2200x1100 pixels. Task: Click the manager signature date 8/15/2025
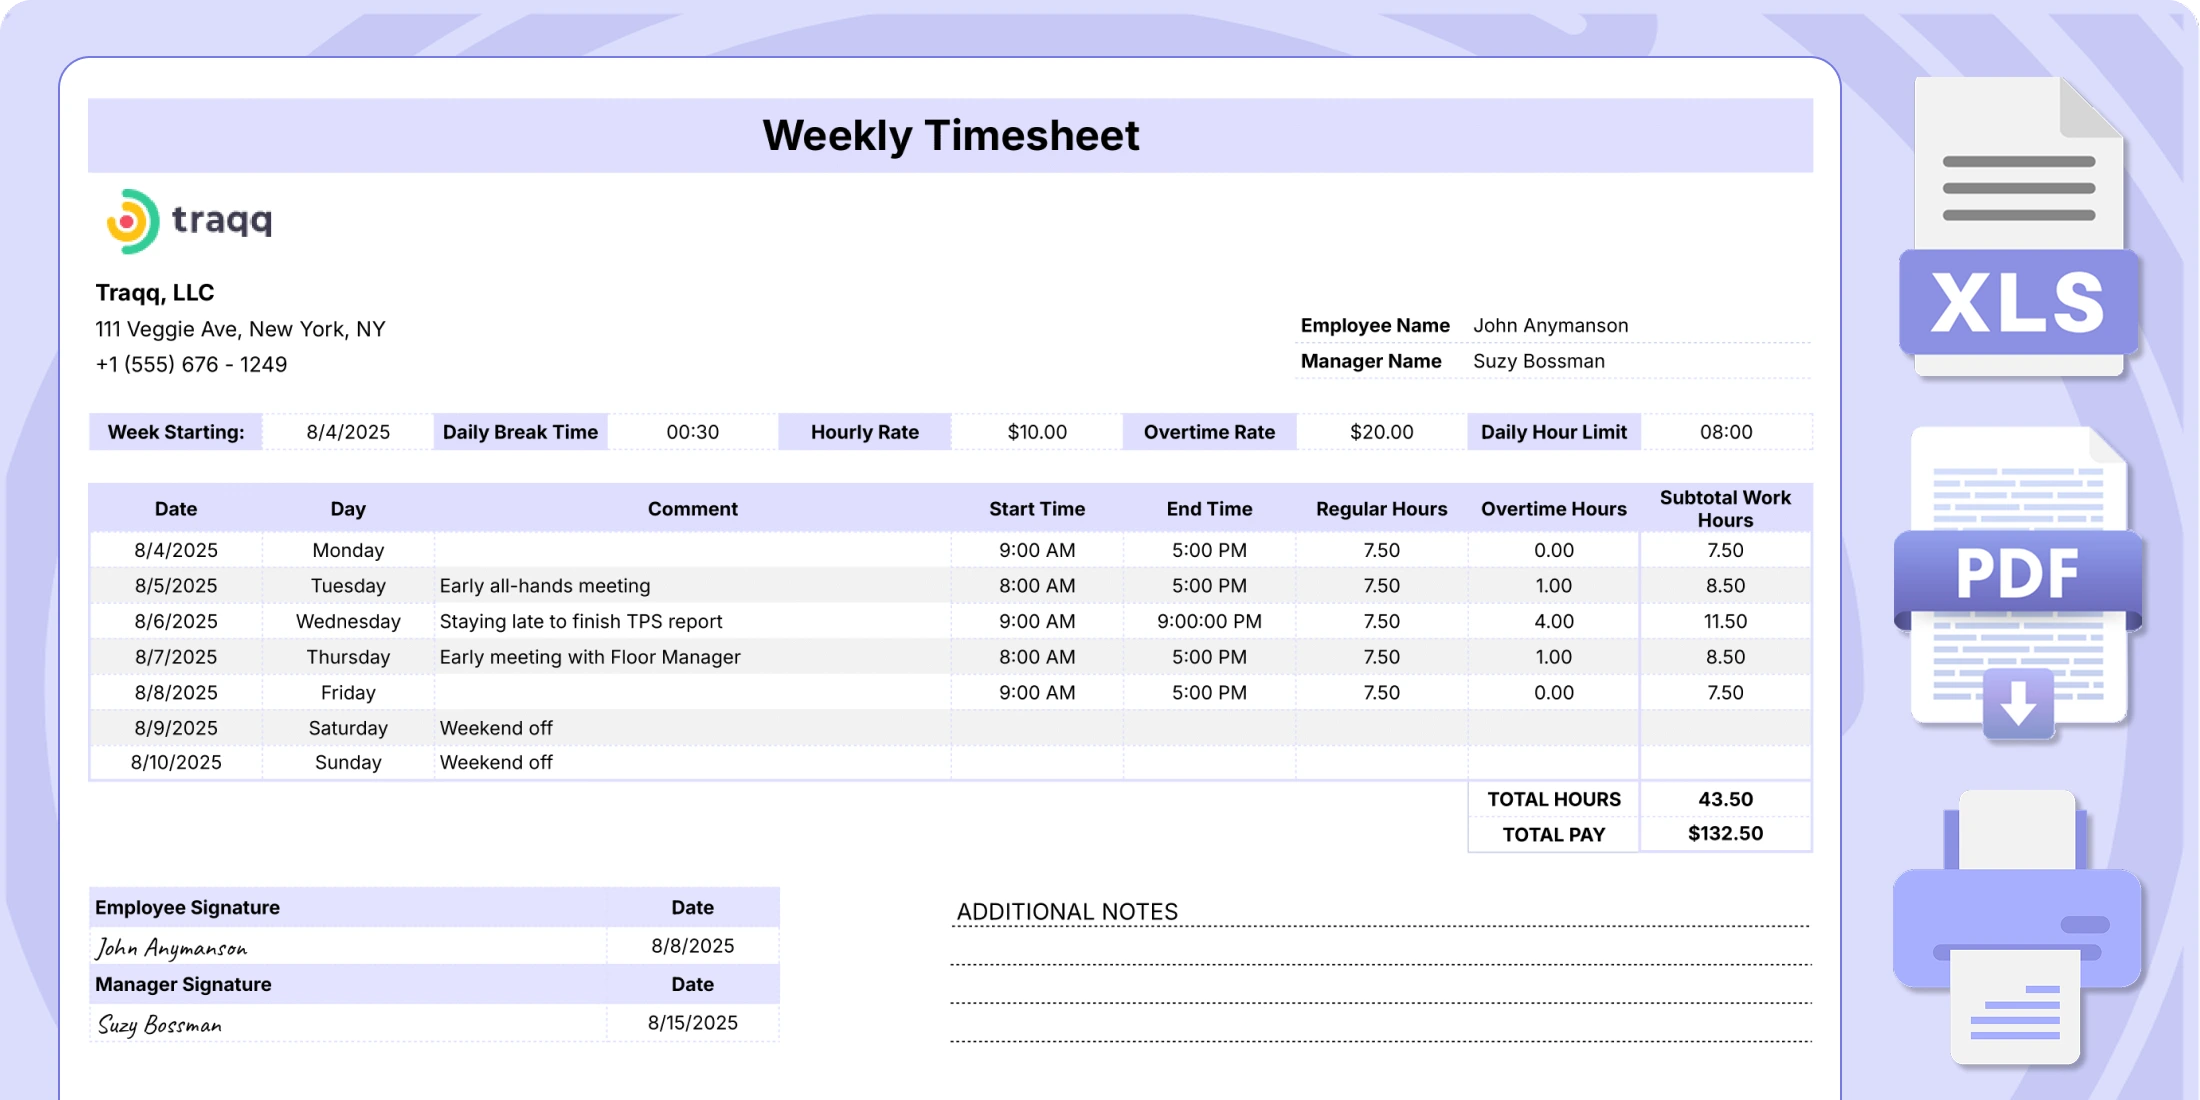tap(692, 1023)
